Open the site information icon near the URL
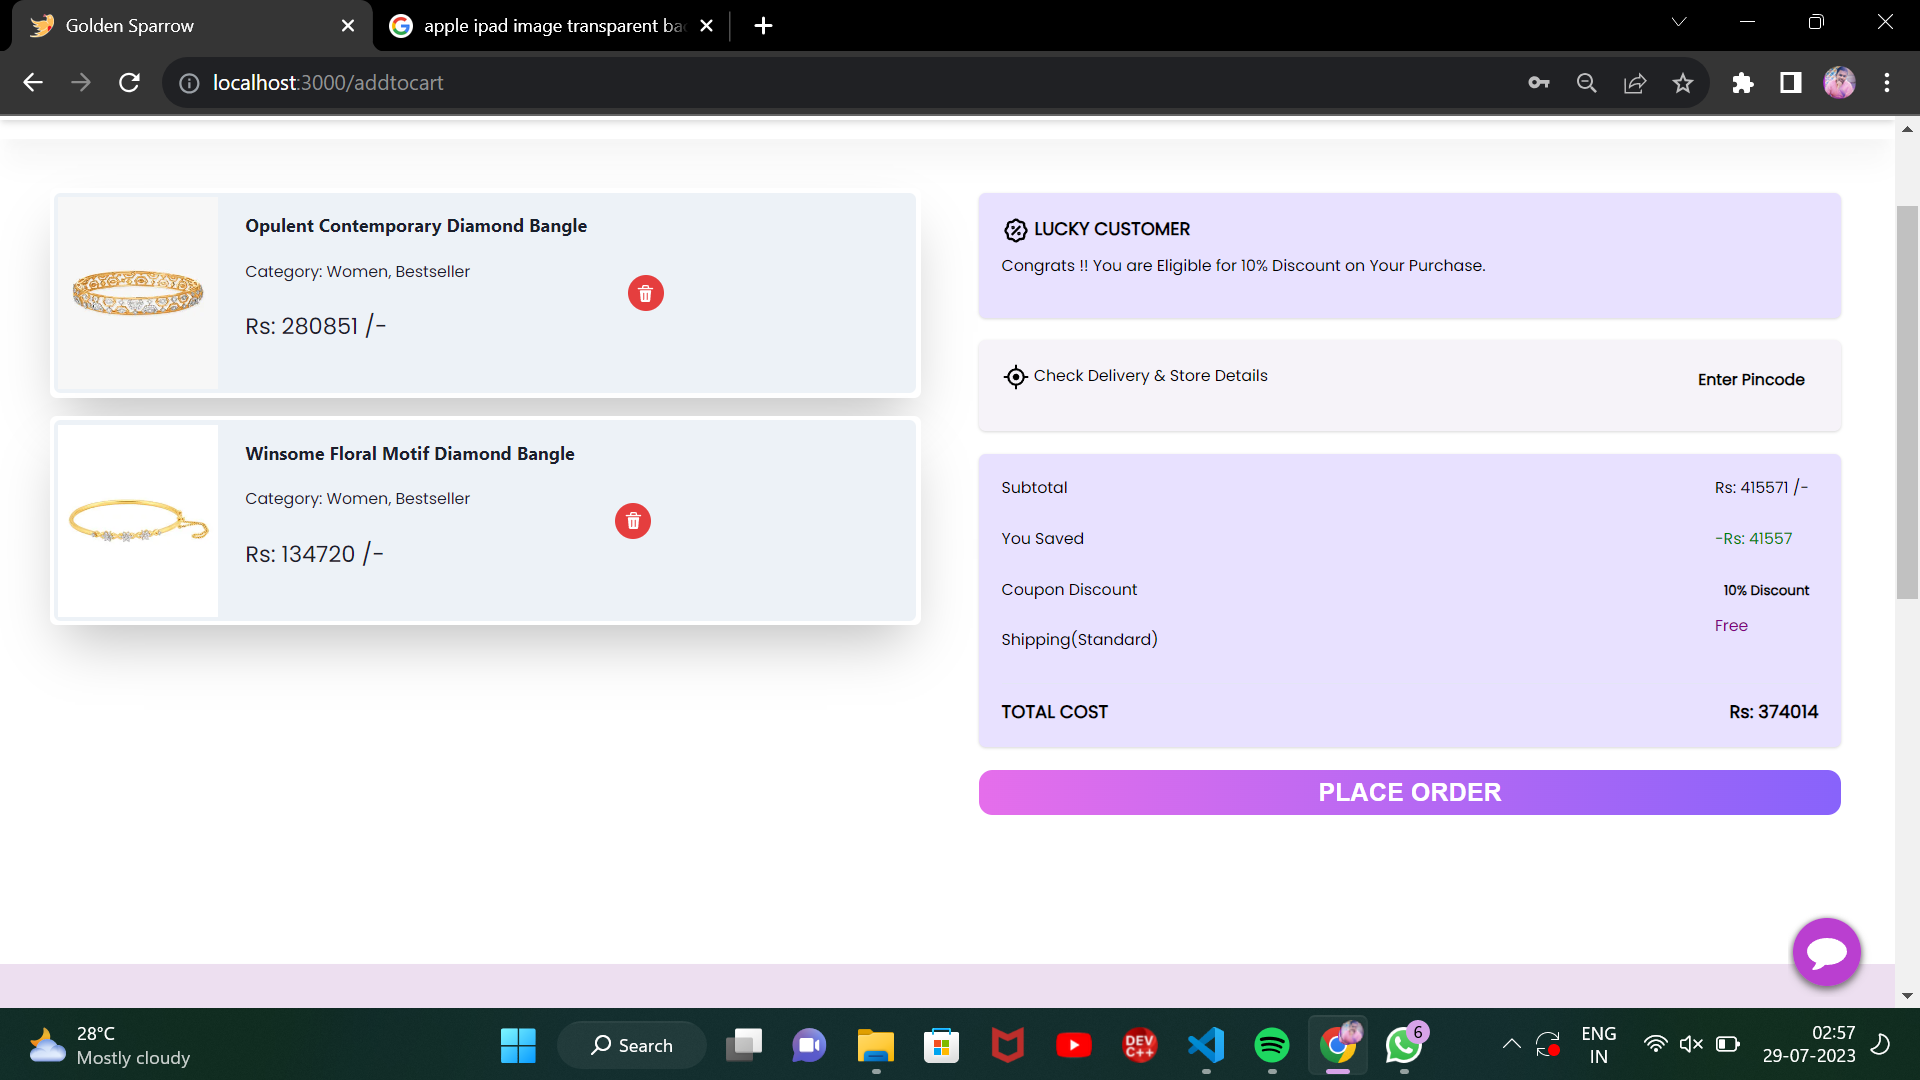The width and height of the screenshot is (1920, 1080). click(x=189, y=83)
